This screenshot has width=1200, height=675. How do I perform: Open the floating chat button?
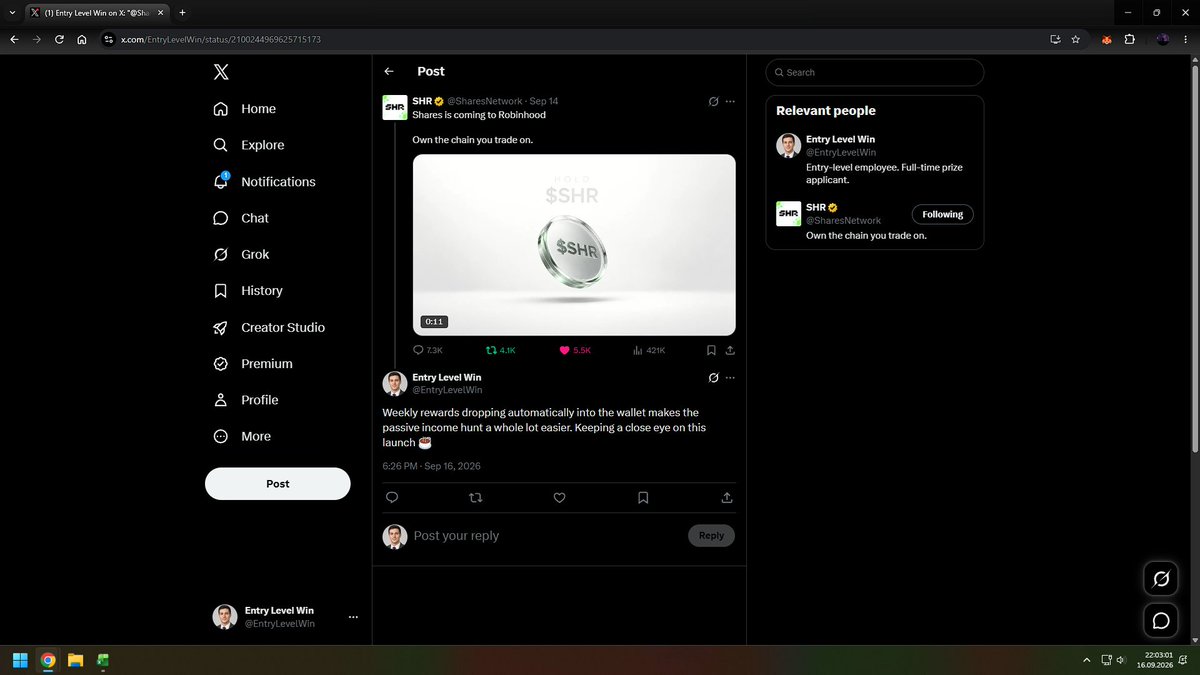pos(1161,621)
